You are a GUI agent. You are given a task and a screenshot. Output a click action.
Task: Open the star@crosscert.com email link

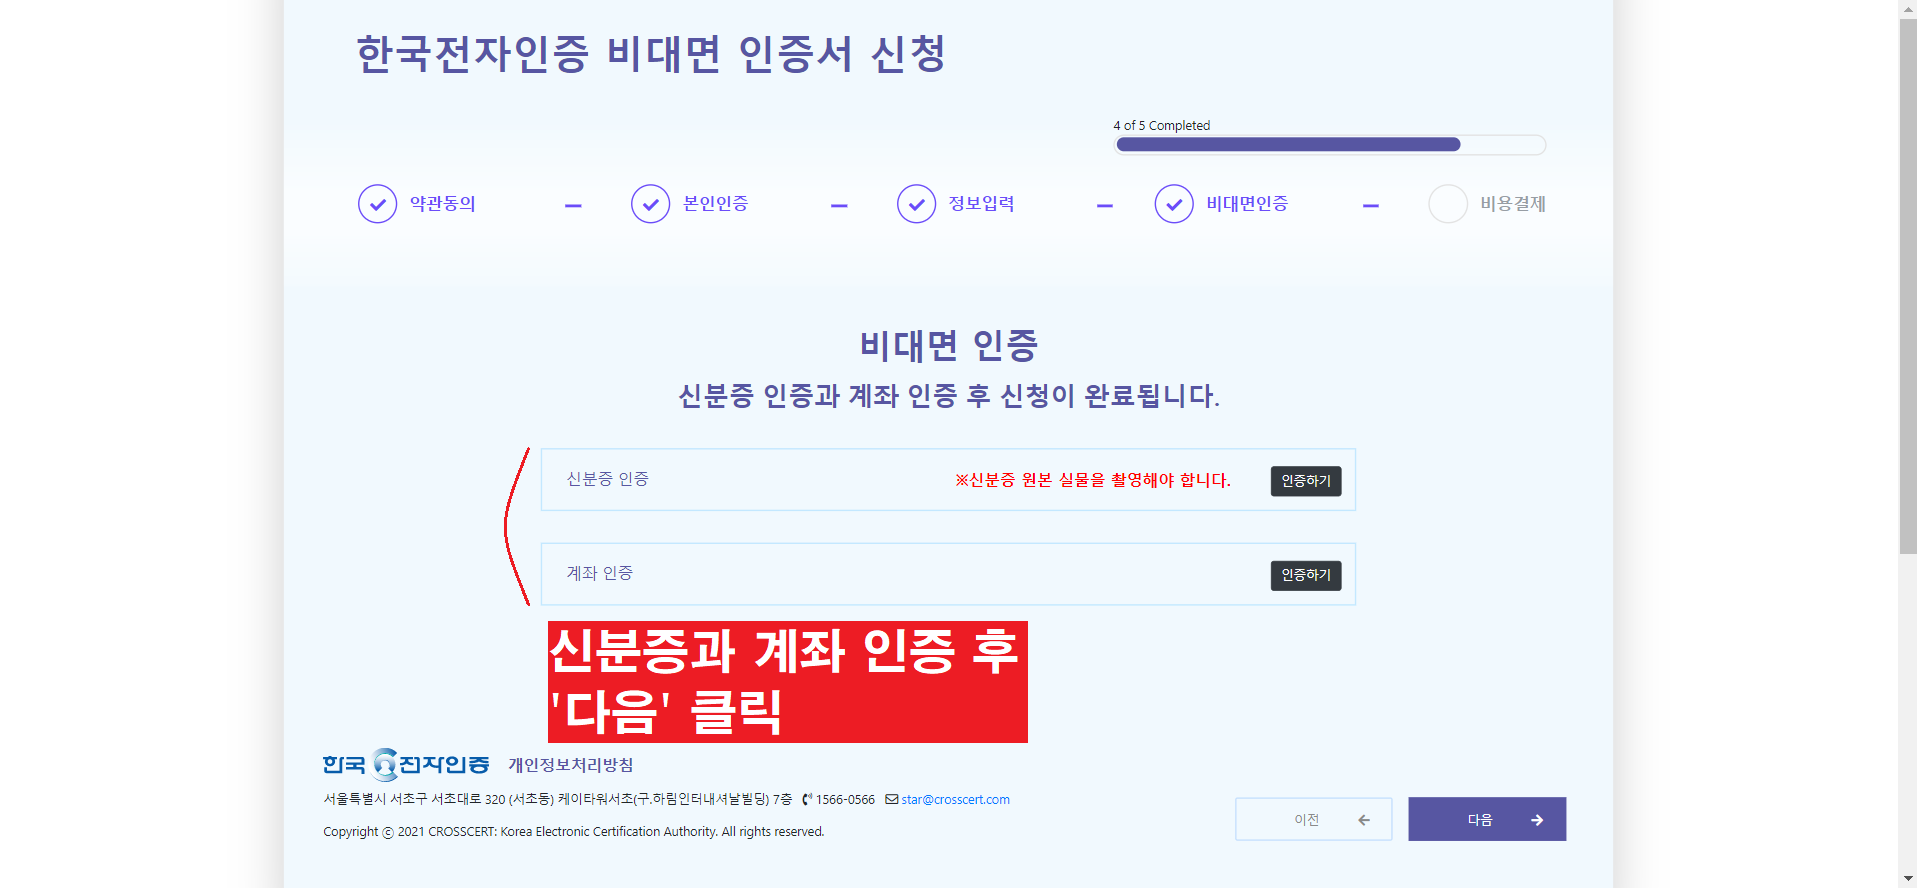pyautogui.click(x=955, y=799)
